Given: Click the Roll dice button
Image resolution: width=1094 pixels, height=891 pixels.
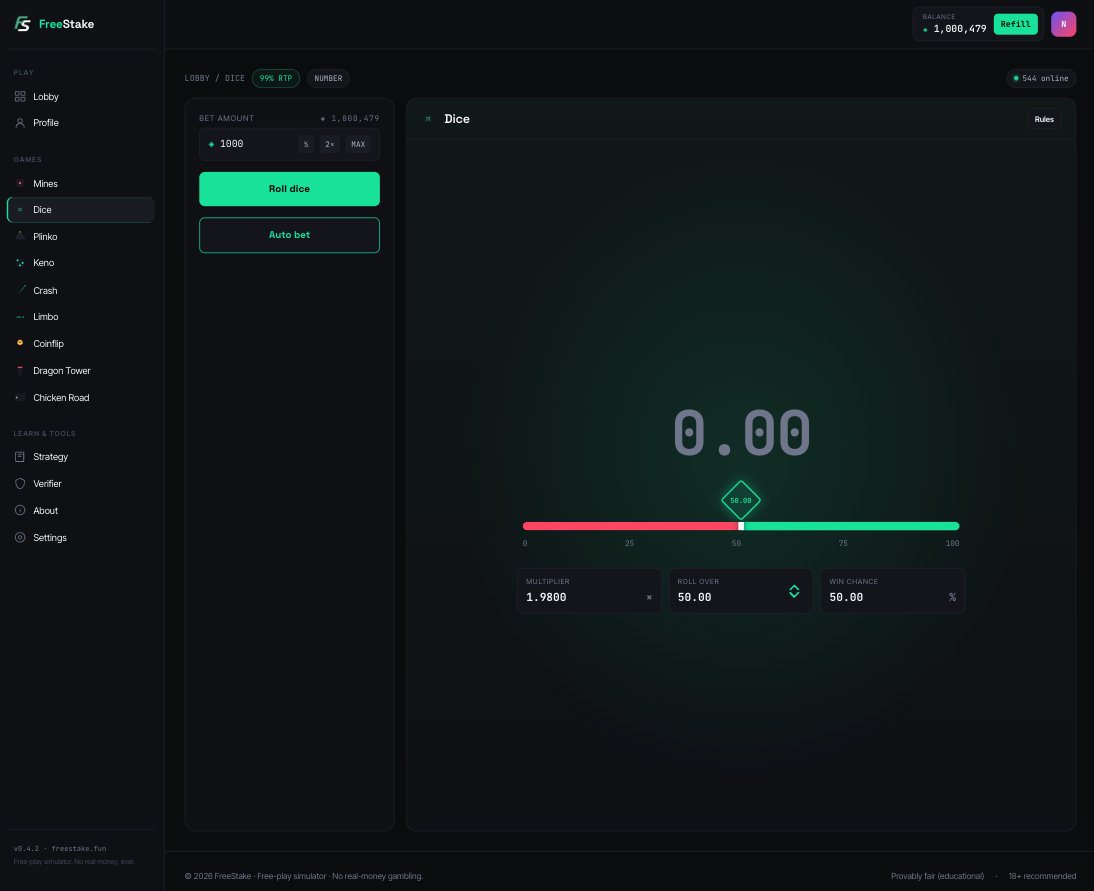Looking at the screenshot, I should [x=290, y=189].
